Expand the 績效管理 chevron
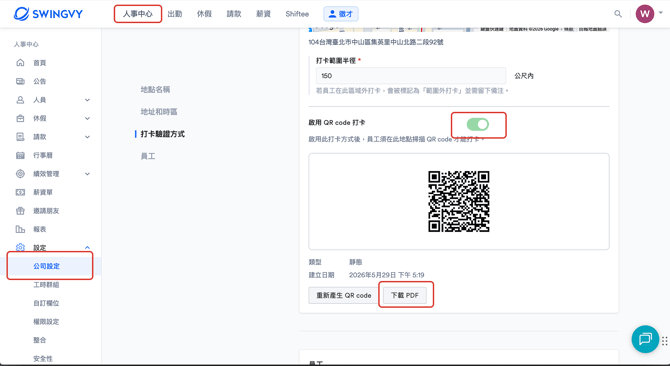Image resolution: width=670 pixels, height=366 pixels. click(x=87, y=174)
